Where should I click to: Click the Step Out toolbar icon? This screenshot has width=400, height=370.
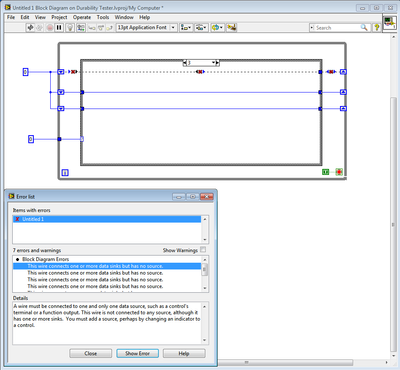109,28
